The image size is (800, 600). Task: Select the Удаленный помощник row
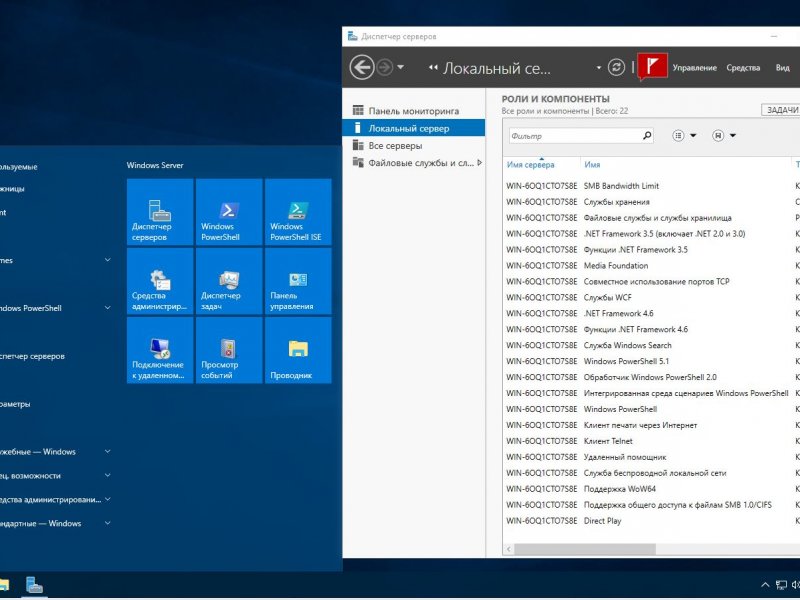651,457
